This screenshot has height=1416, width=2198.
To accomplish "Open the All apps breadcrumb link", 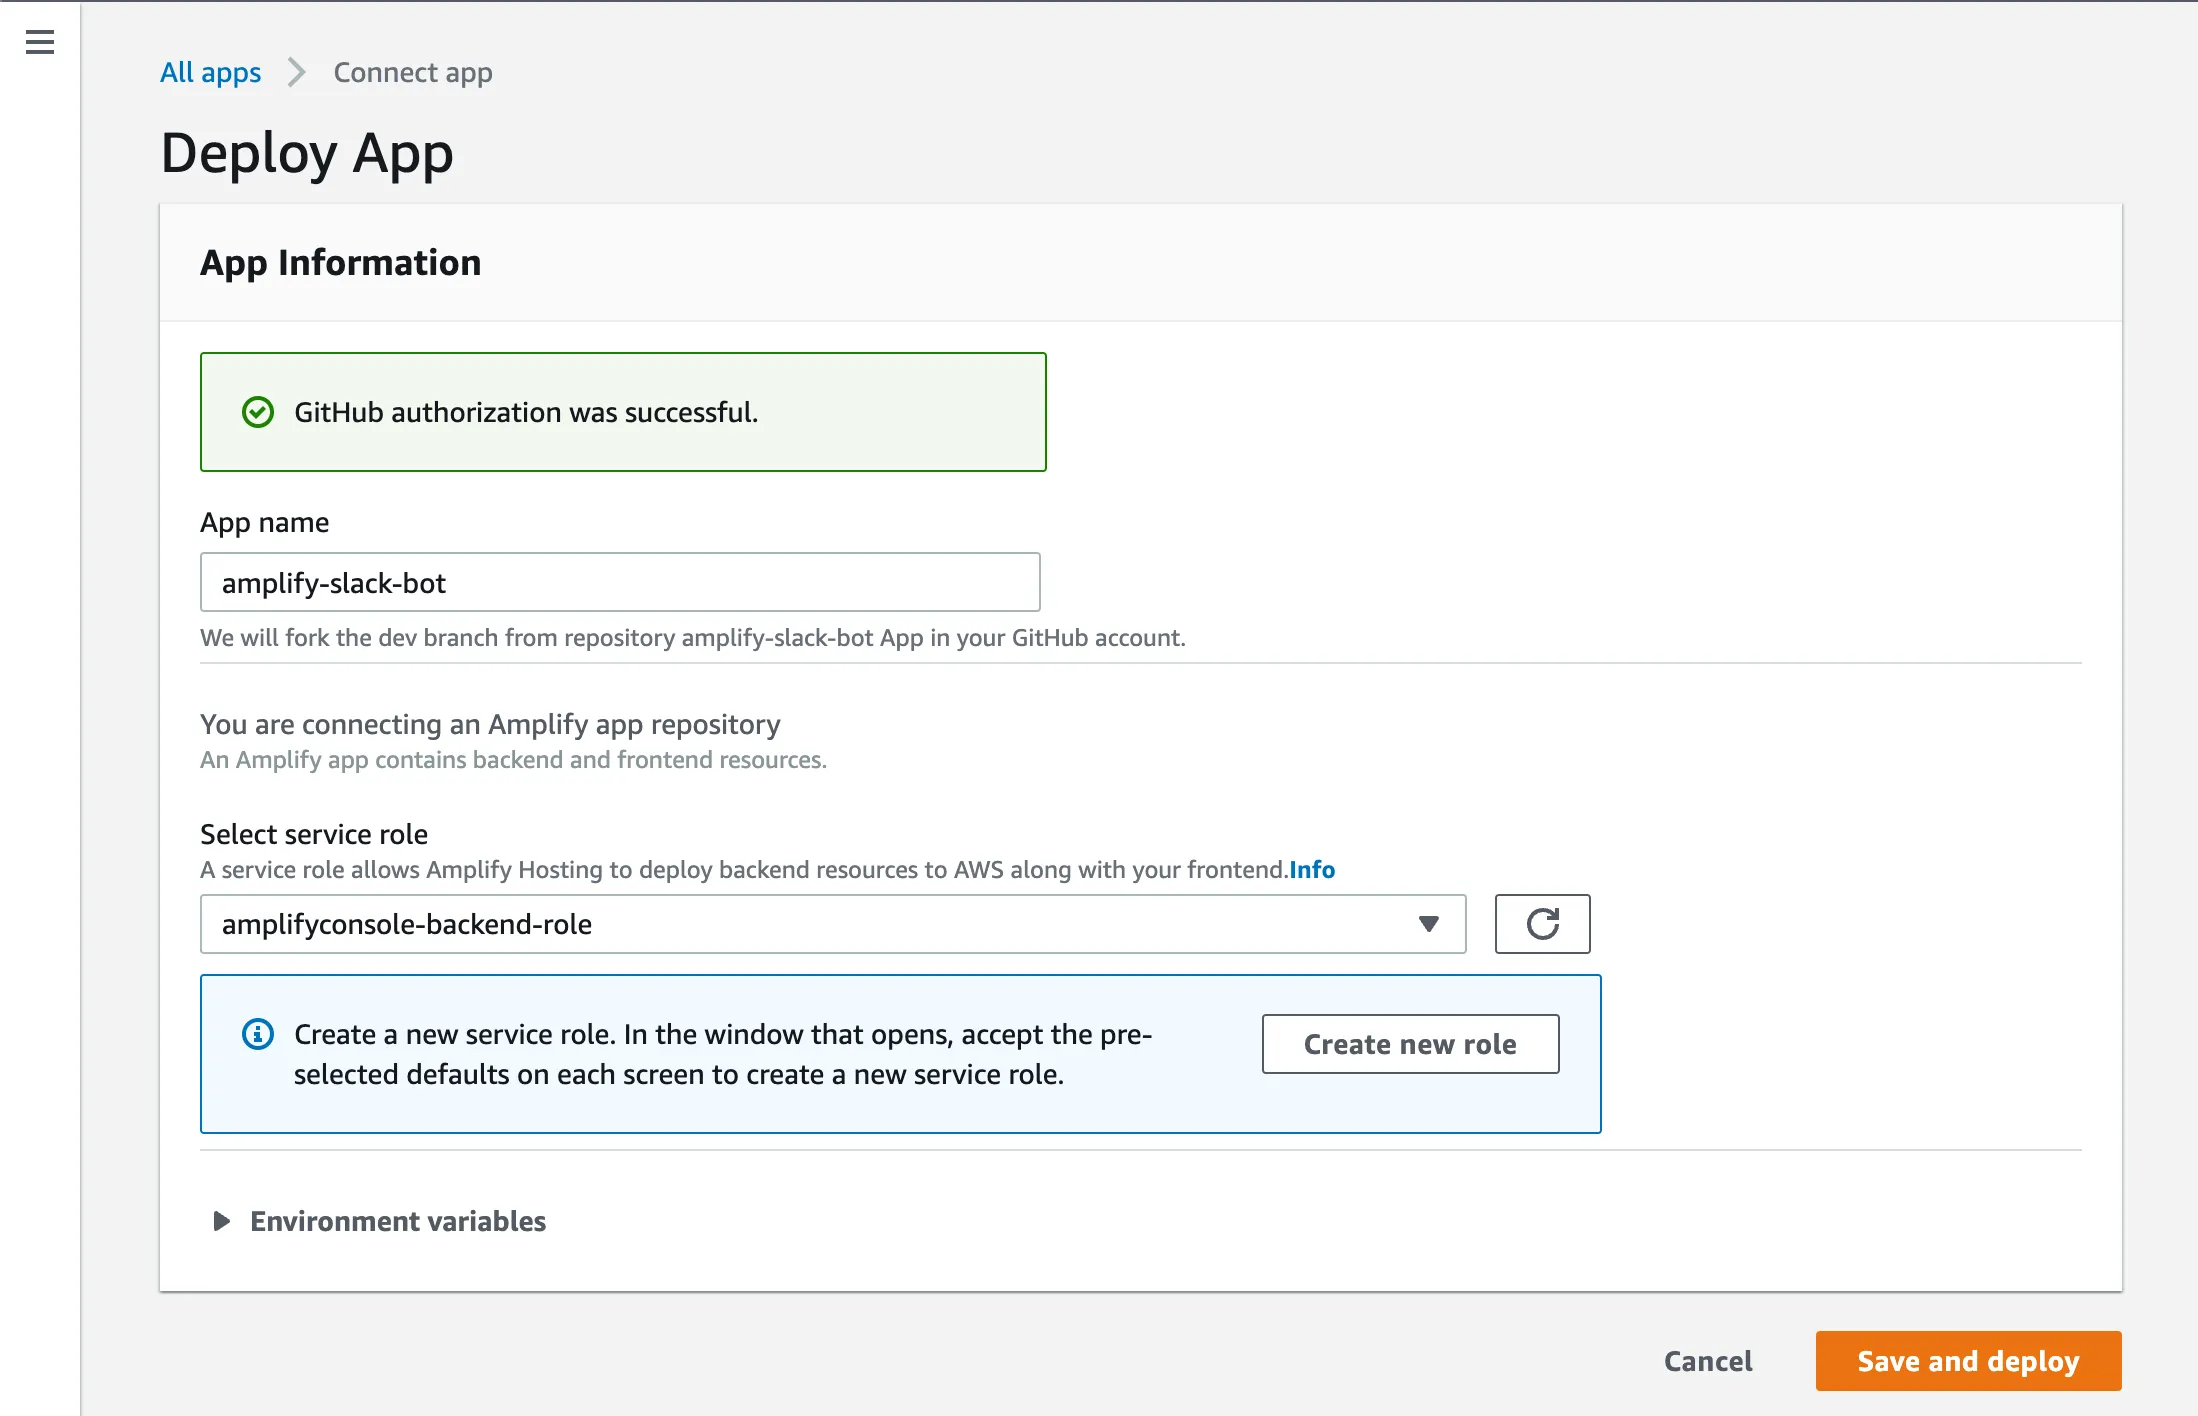I will (210, 72).
